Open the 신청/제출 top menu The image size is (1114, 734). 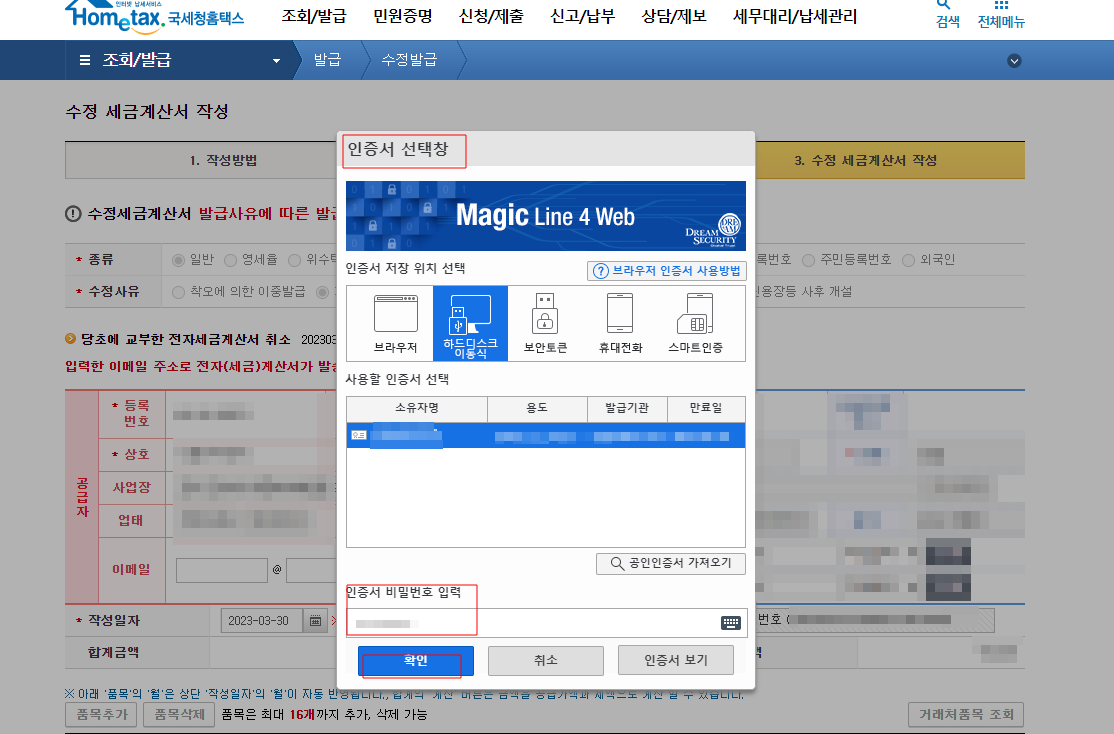coord(491,16)
